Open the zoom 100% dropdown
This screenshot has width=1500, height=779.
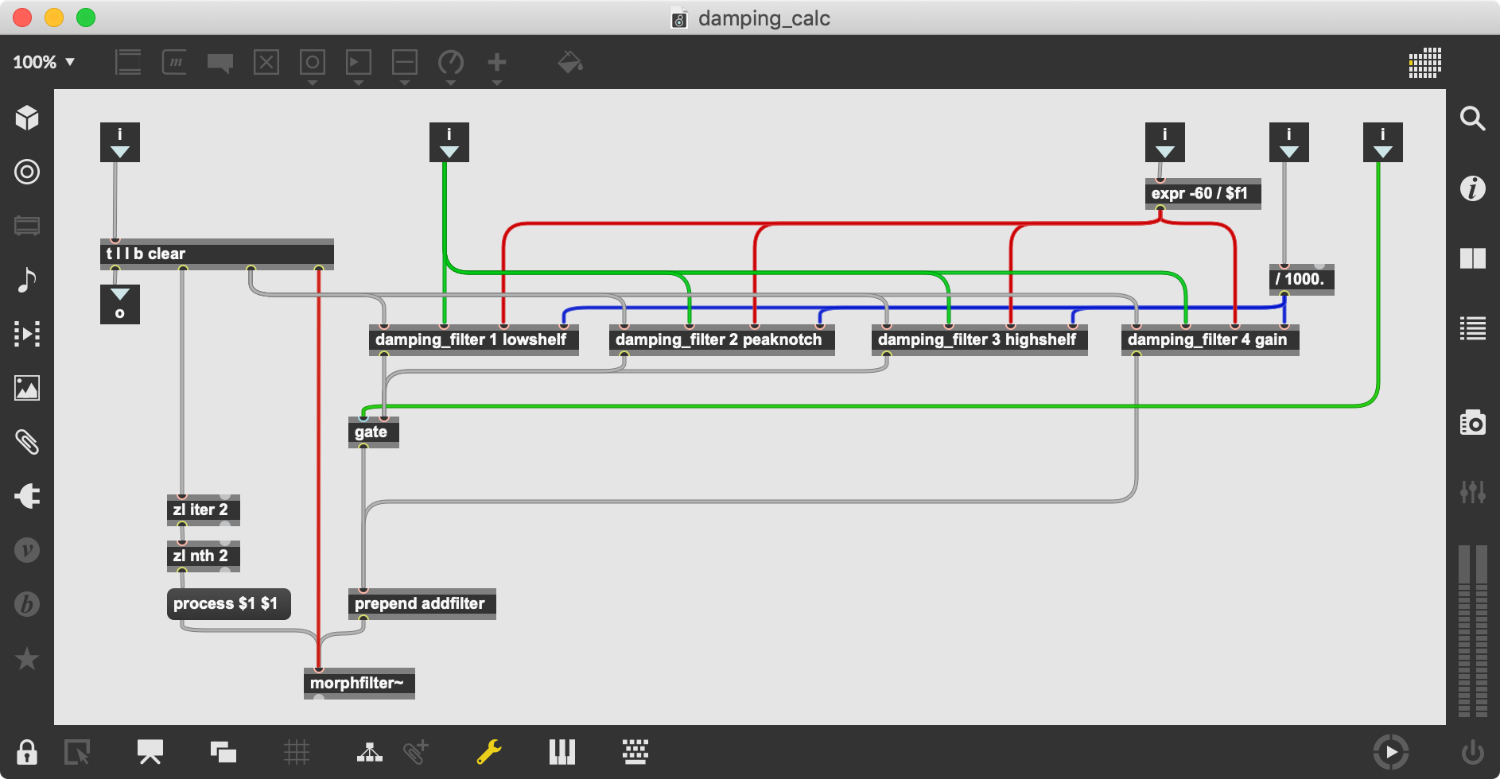(44, 62)
